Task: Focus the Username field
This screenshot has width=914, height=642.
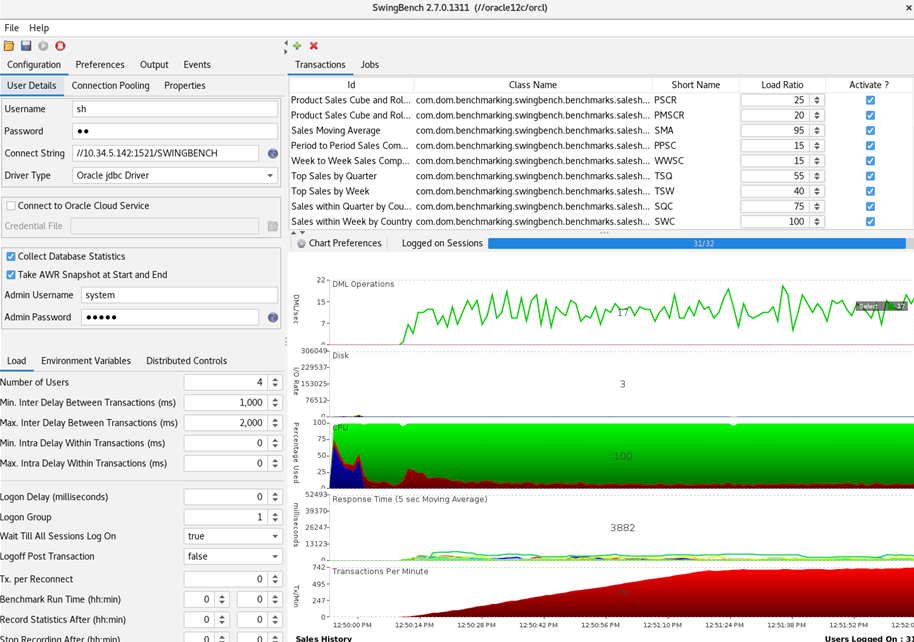Action: [175, 109]
